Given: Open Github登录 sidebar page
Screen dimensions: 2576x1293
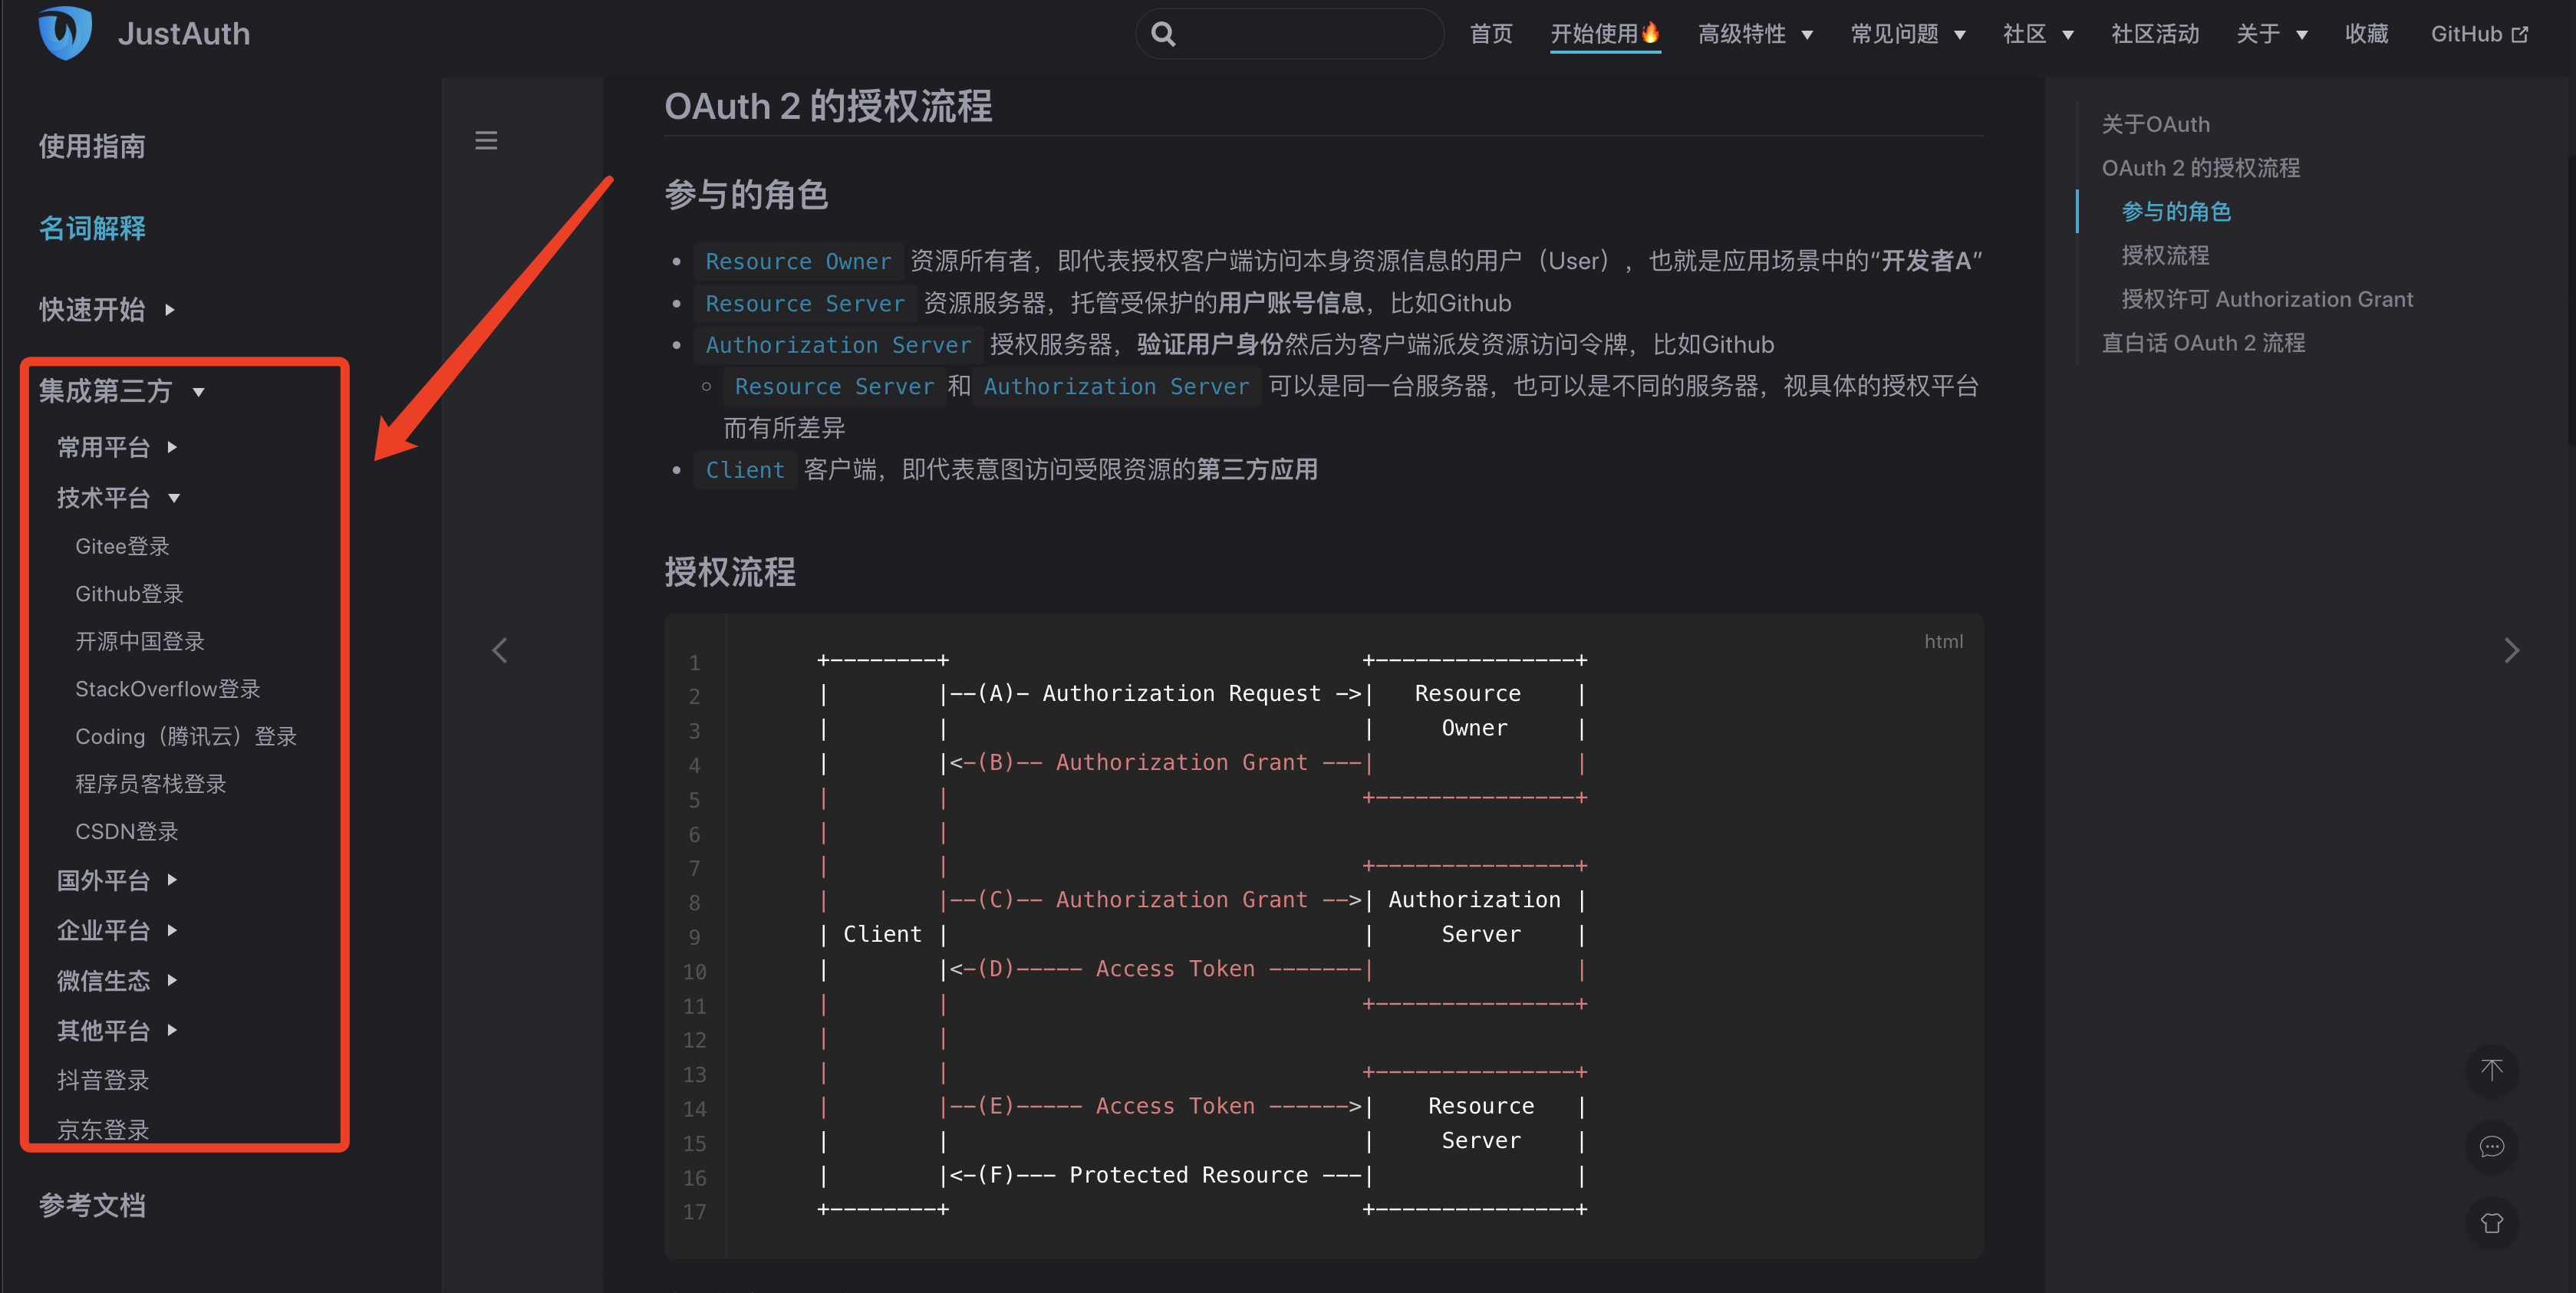Looking at the screenshot, I should [x=129, y=594].
